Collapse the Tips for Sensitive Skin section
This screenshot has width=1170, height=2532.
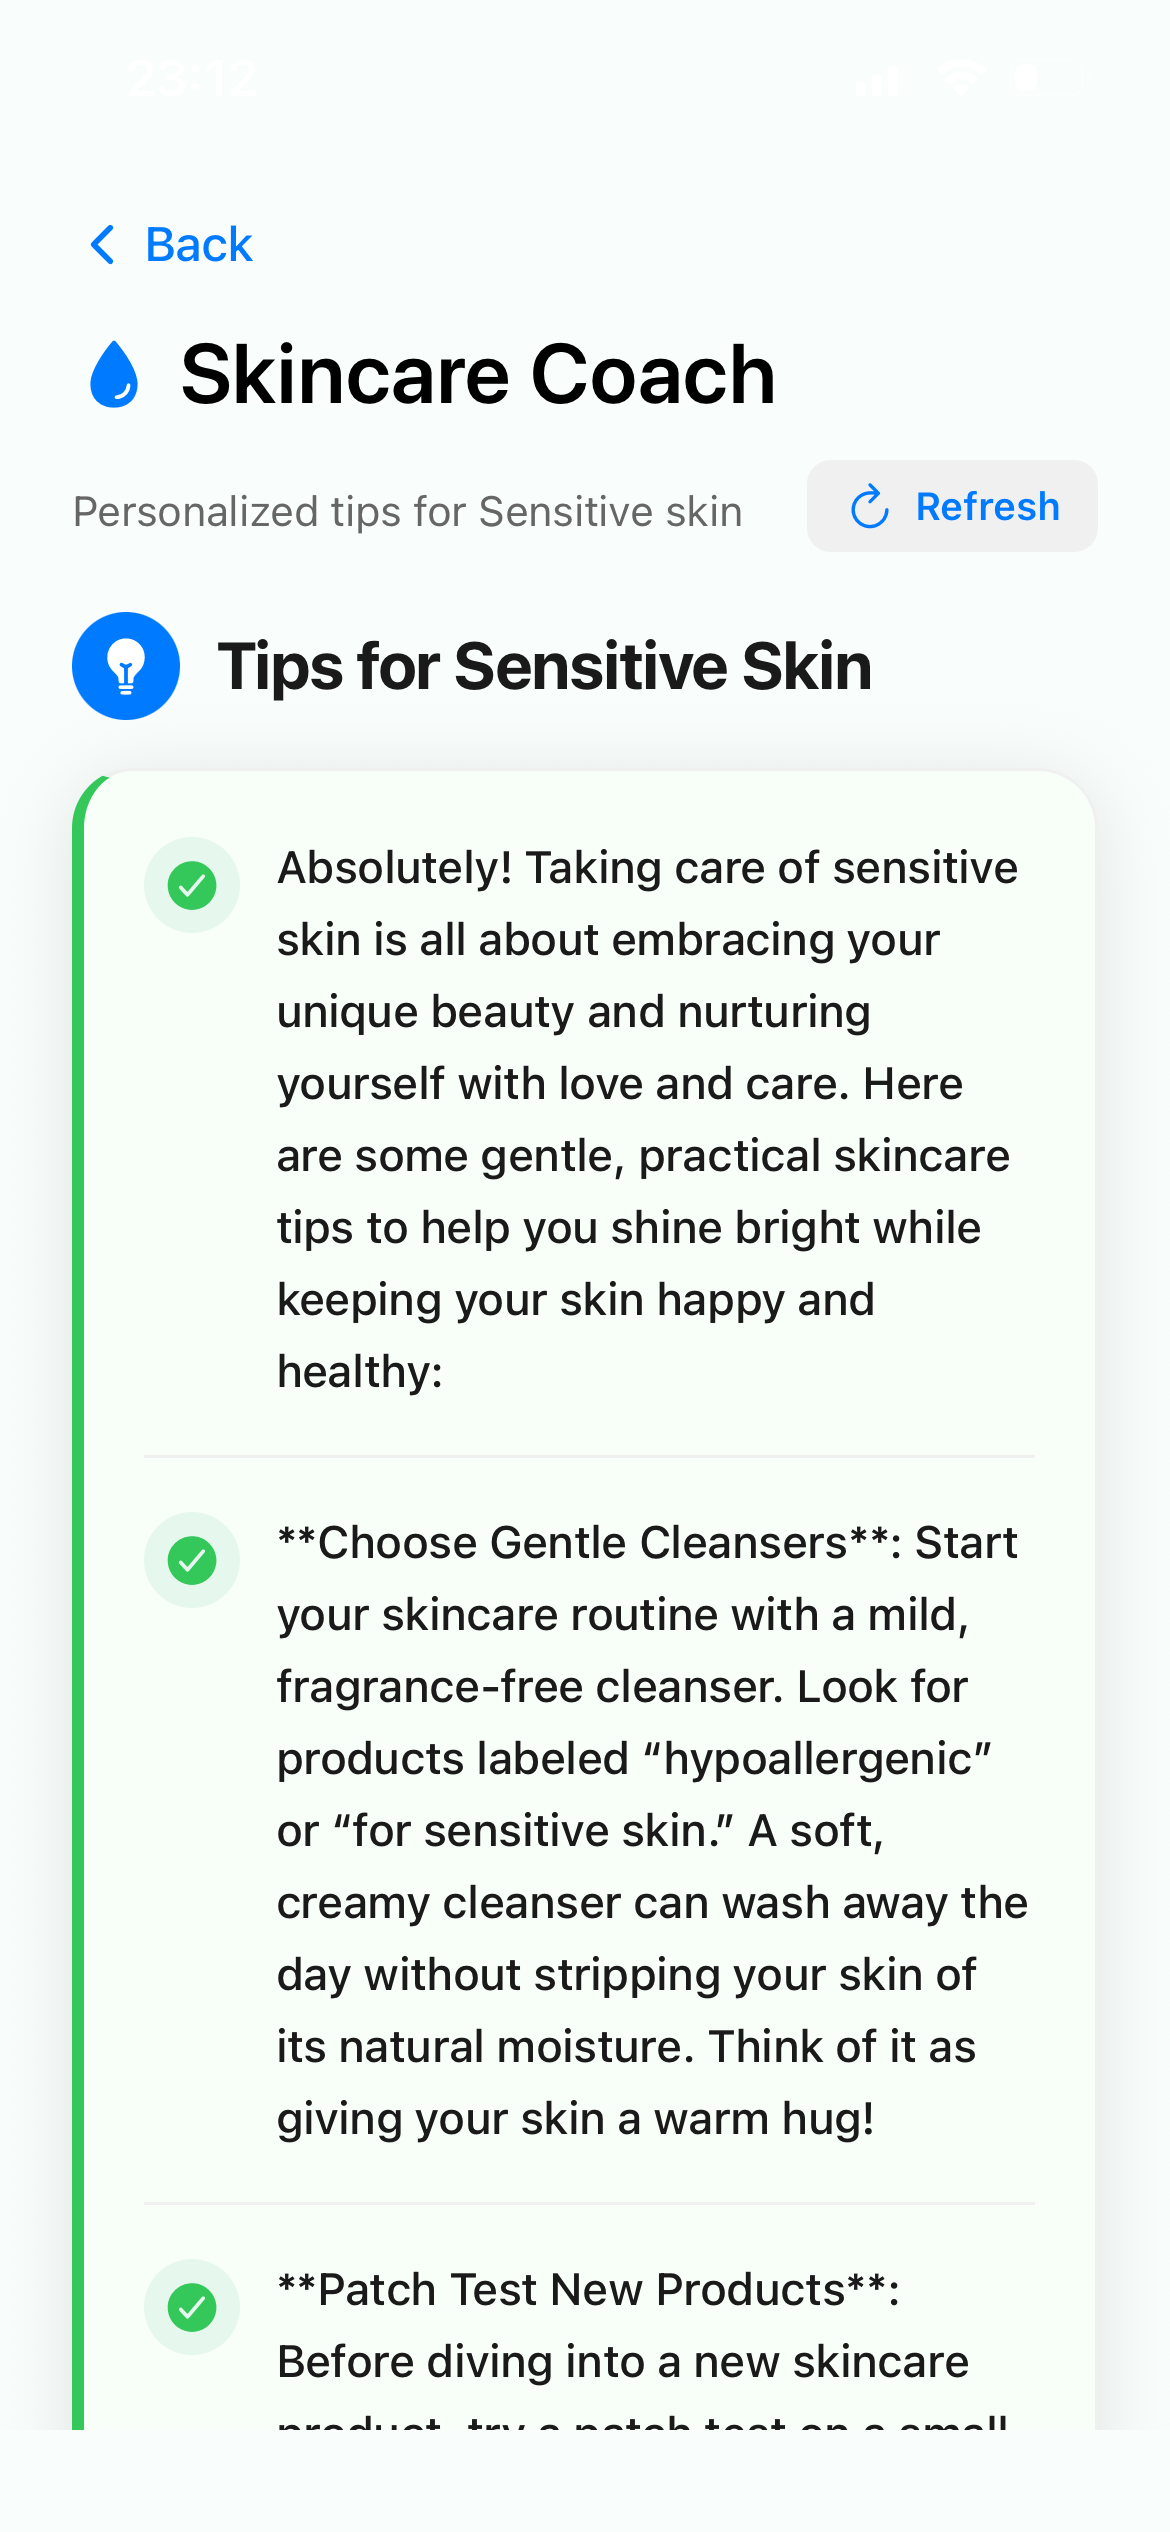(545, 666)
